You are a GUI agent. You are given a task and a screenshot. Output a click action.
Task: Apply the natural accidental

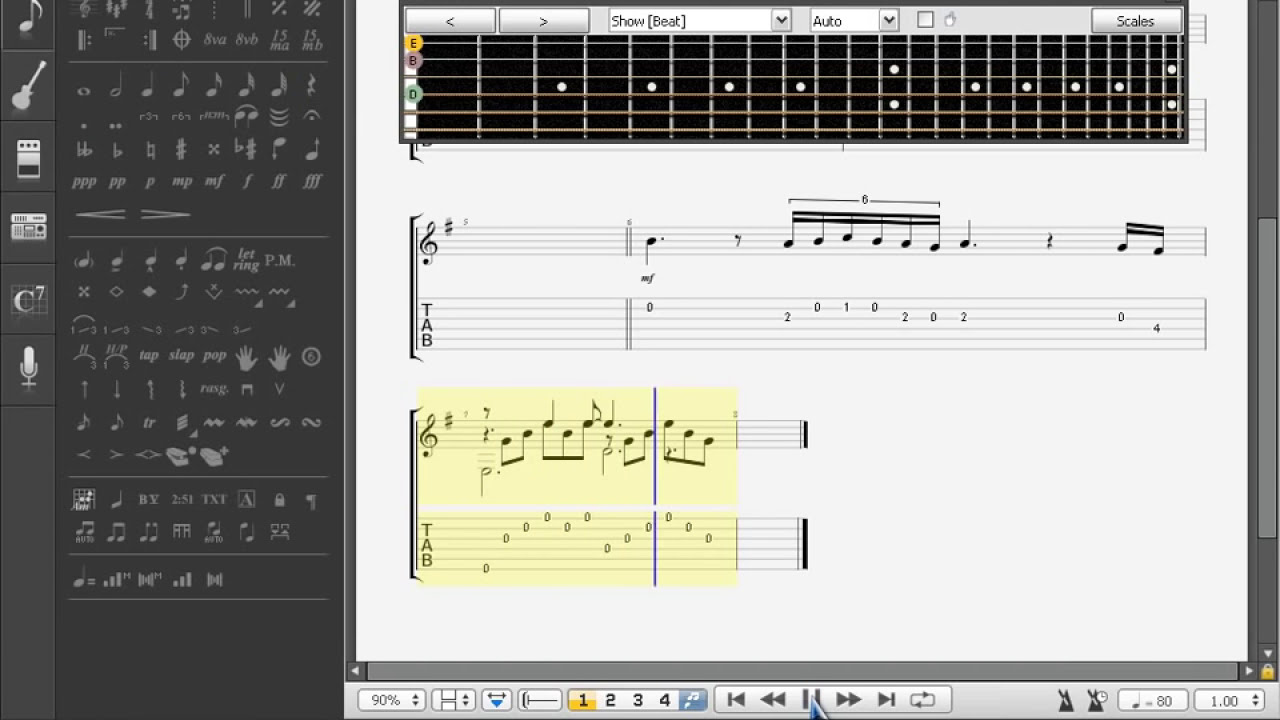pyautogui.click(x=149, y=150)
